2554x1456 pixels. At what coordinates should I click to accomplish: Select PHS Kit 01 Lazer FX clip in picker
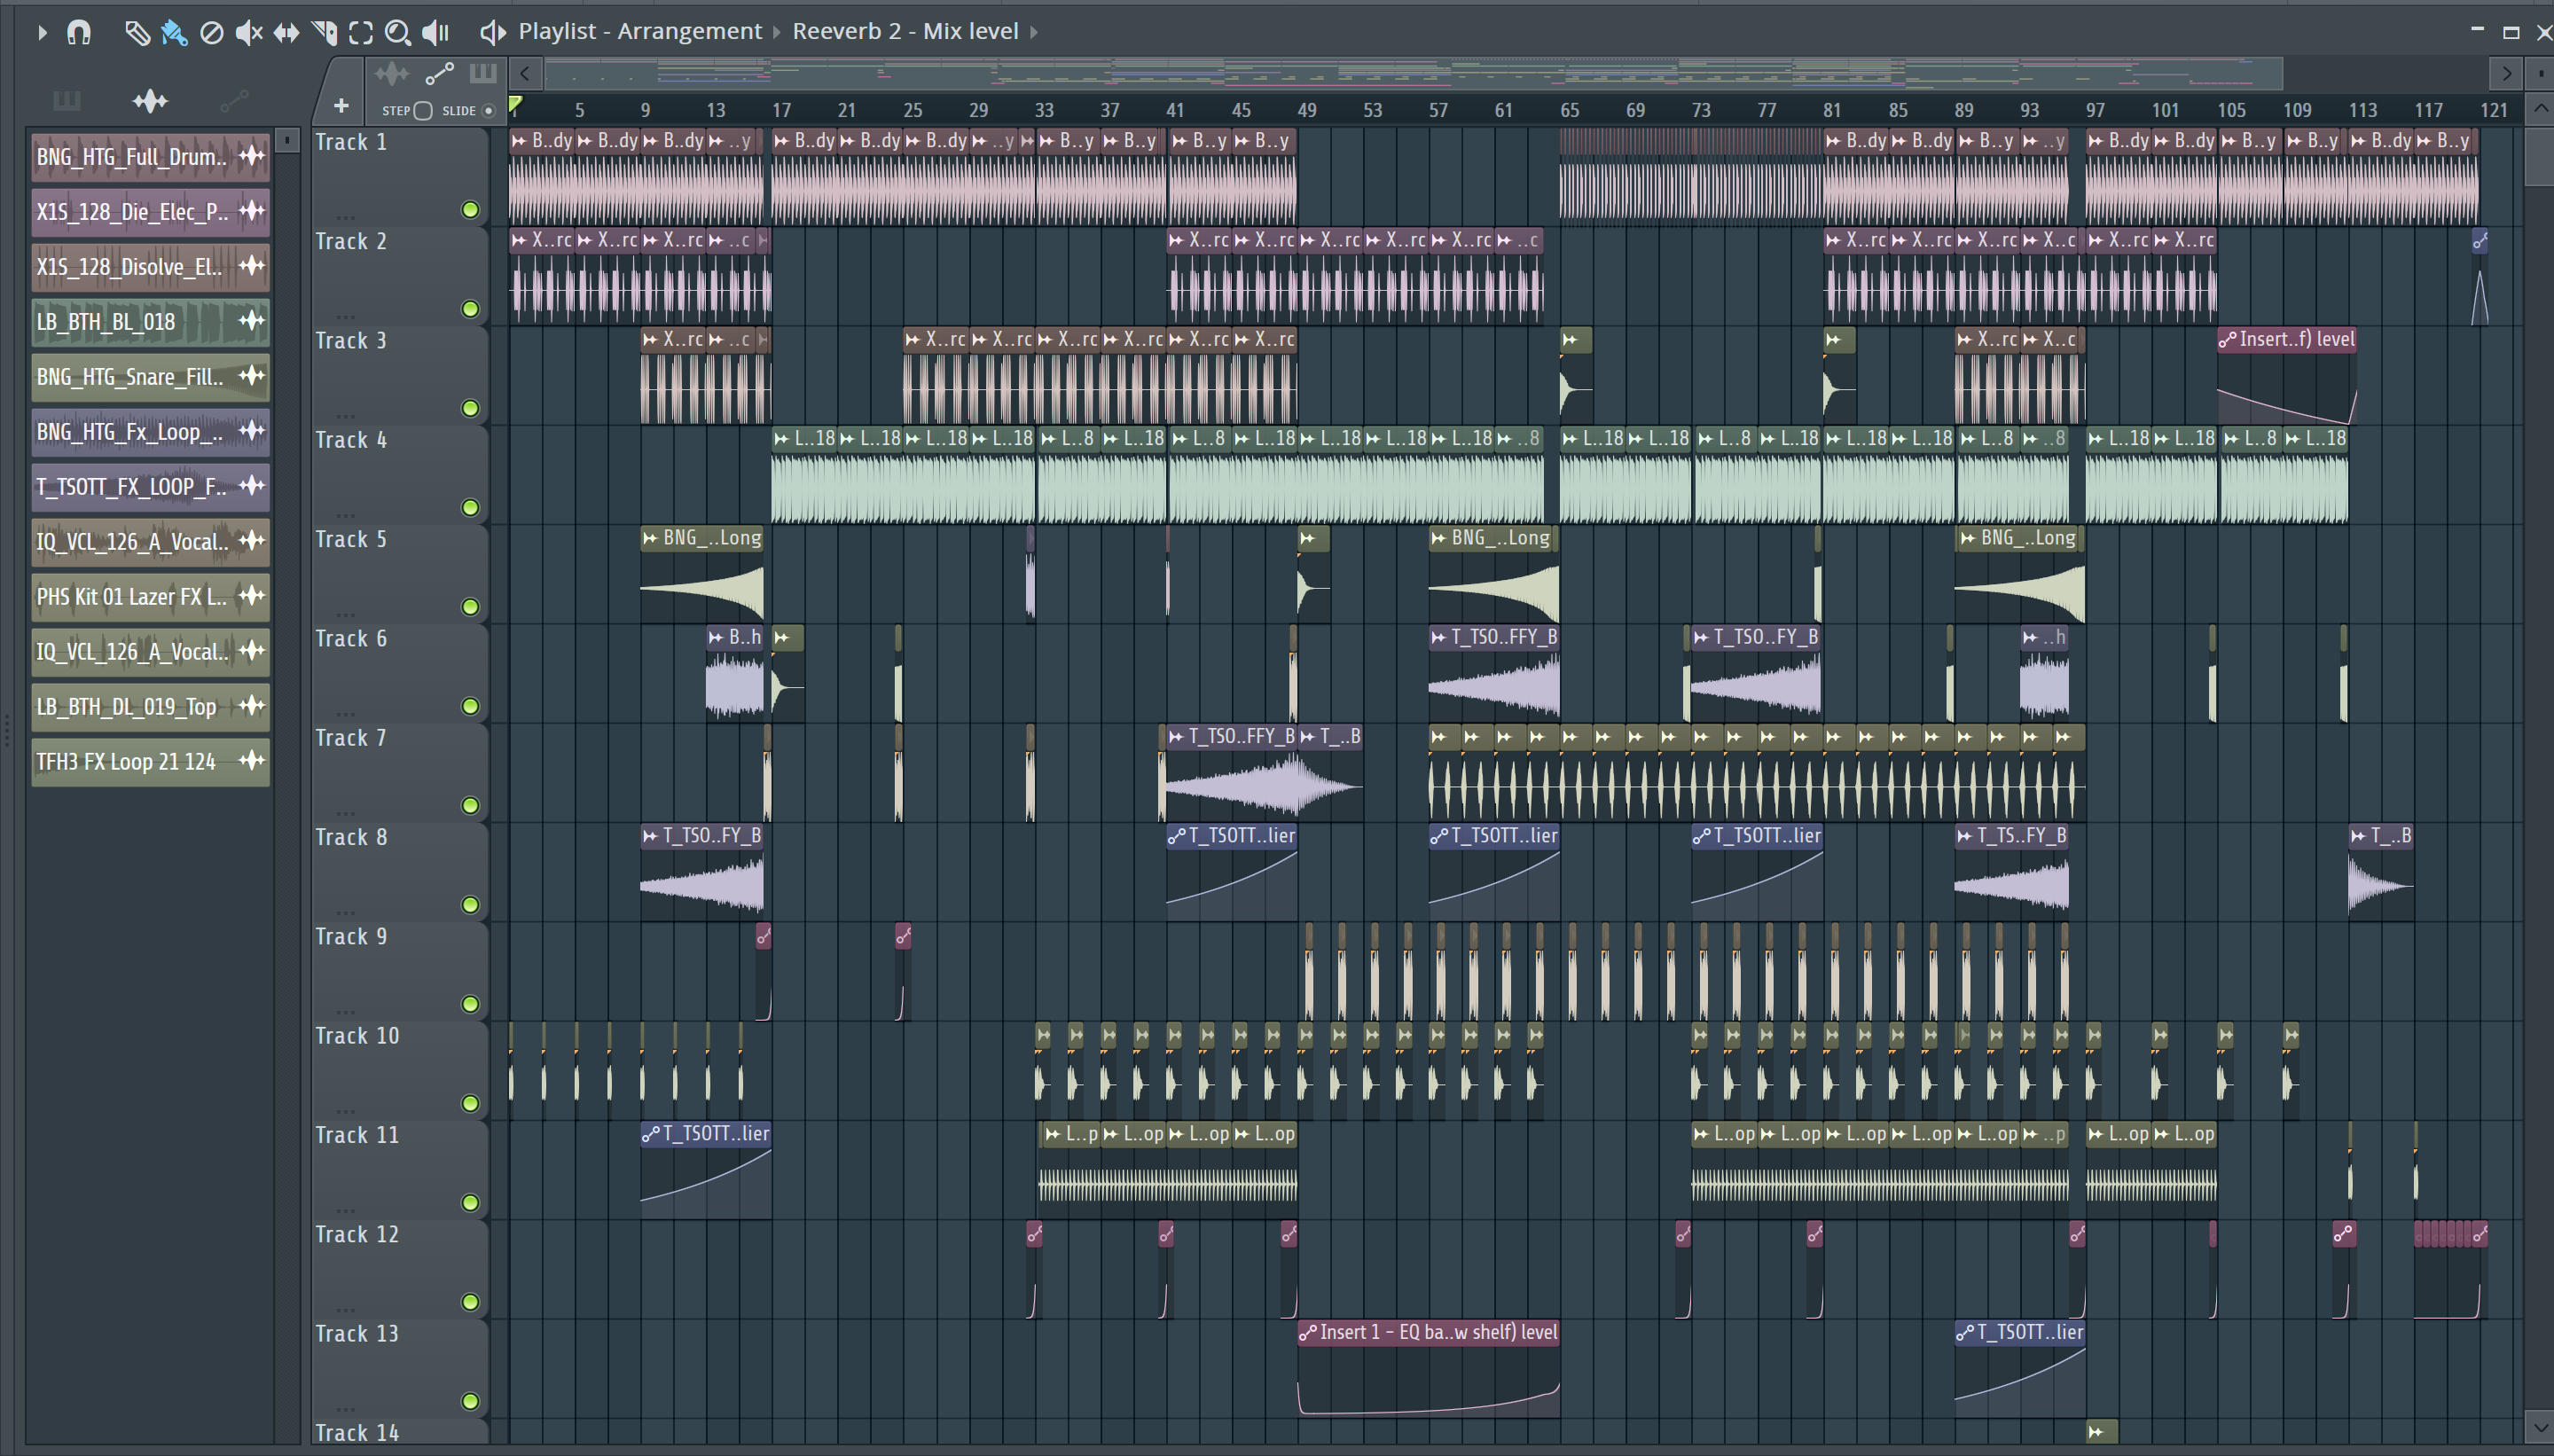tap(150, 596)
